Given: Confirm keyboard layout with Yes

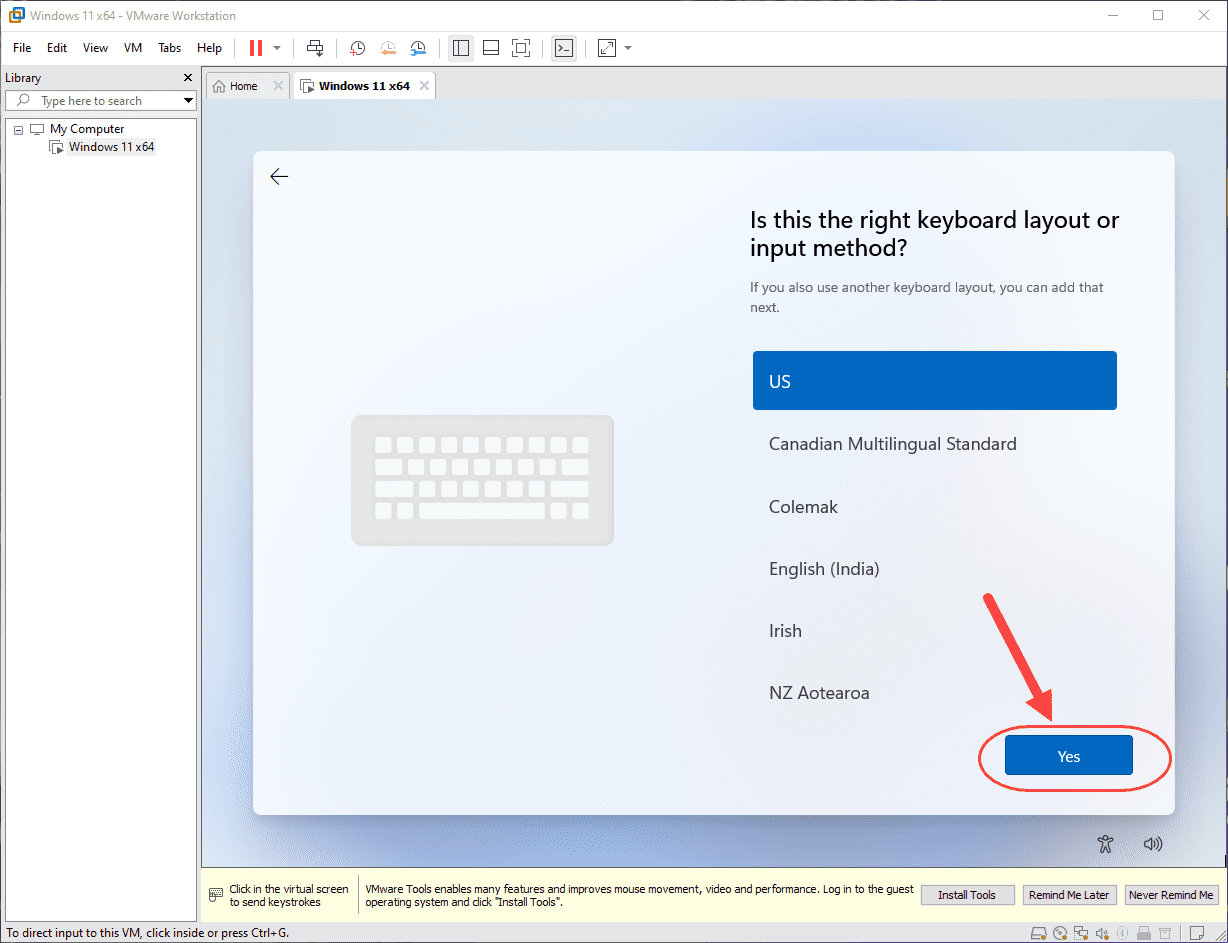Looking at the screenshot, I should [1068, 756].
